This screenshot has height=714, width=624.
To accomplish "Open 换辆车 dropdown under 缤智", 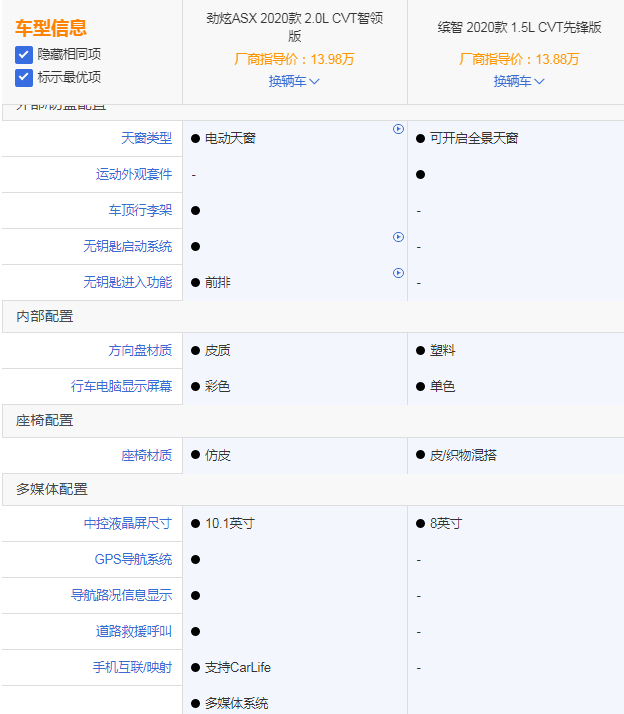I will point(519,81).
